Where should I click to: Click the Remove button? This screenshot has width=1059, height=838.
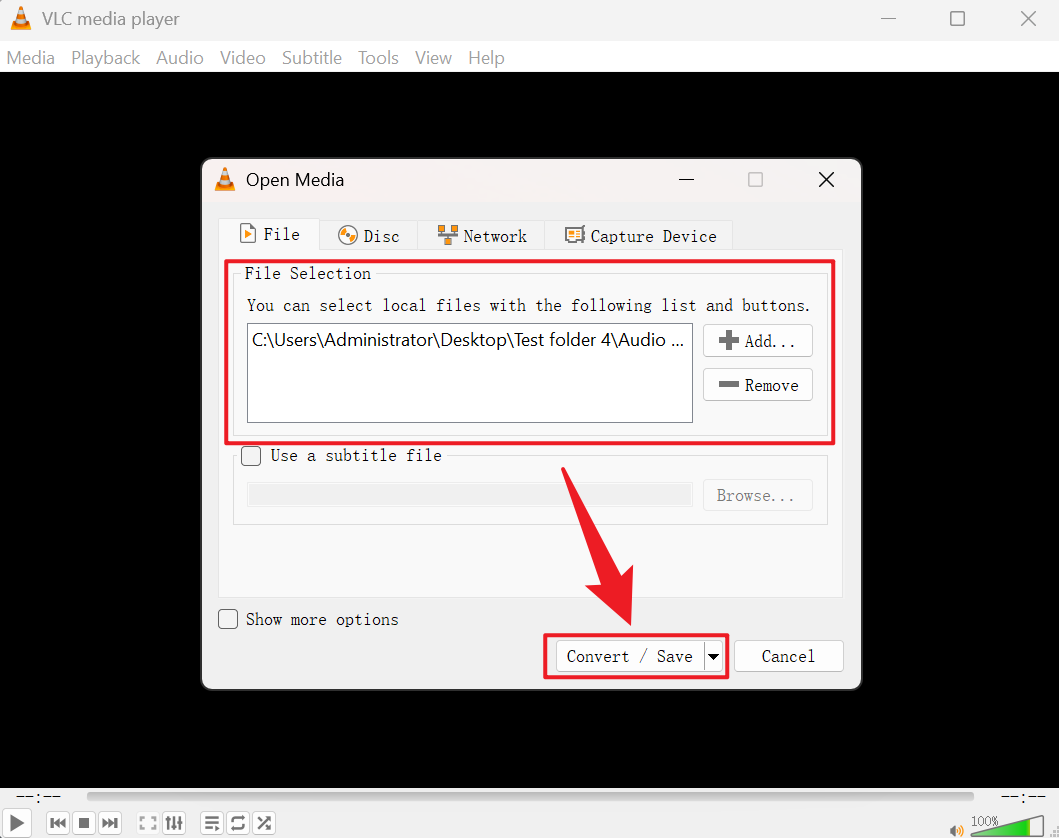758,385
